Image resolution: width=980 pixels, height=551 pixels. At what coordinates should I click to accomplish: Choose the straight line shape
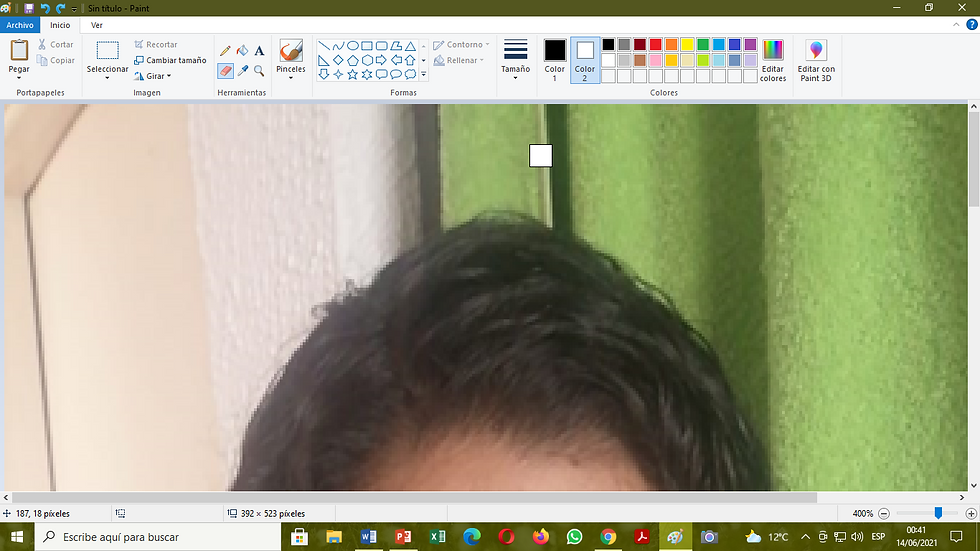click(x=324, y=46)
